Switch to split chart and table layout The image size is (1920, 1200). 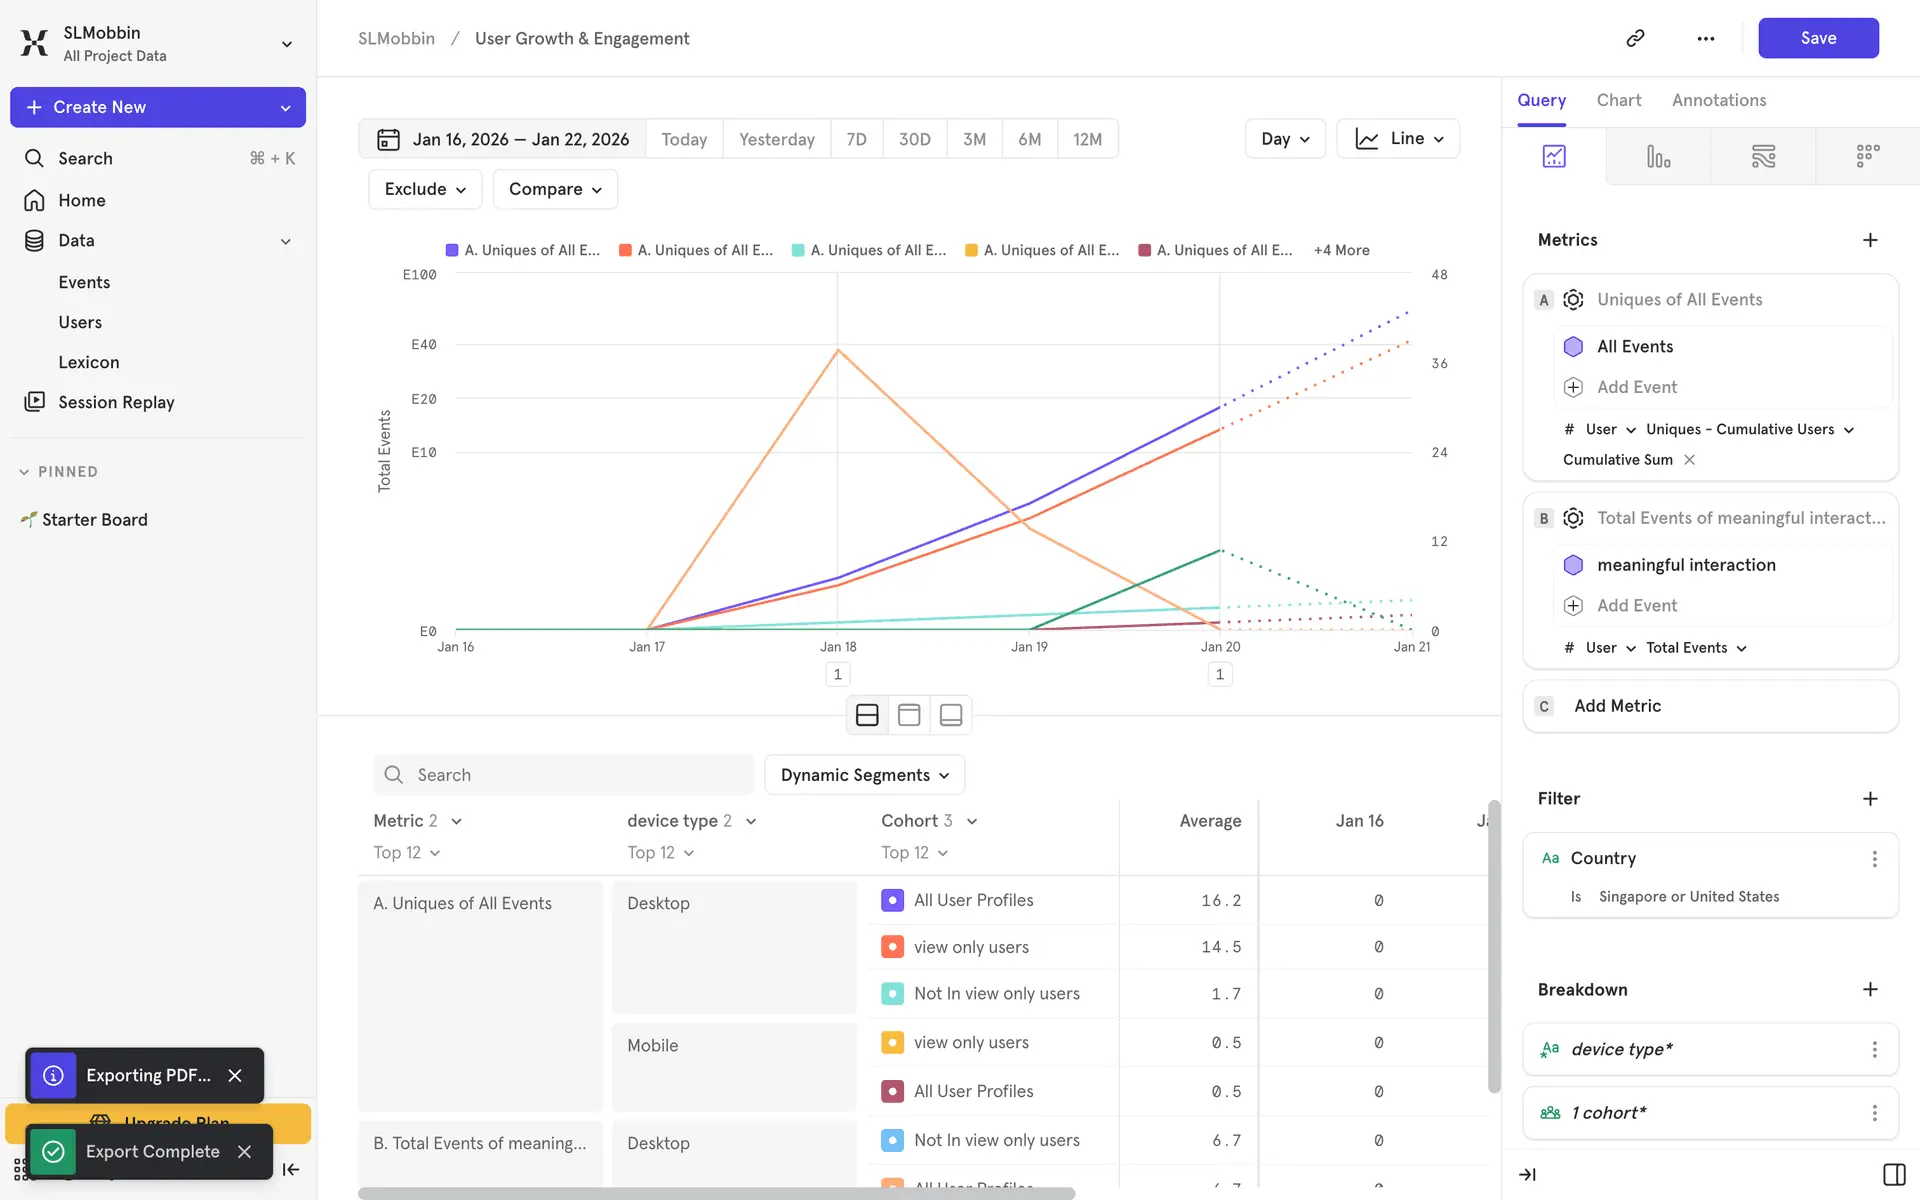tap(867, 715)
